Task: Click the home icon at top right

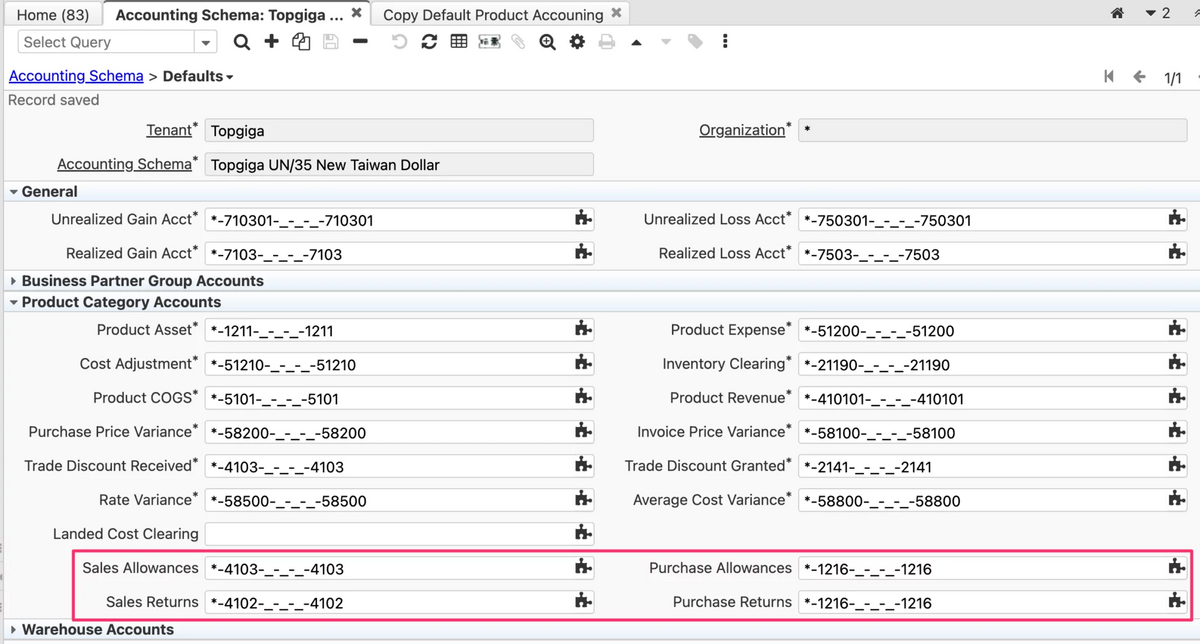Action: pyautogui.click(x=1117, y=14)
